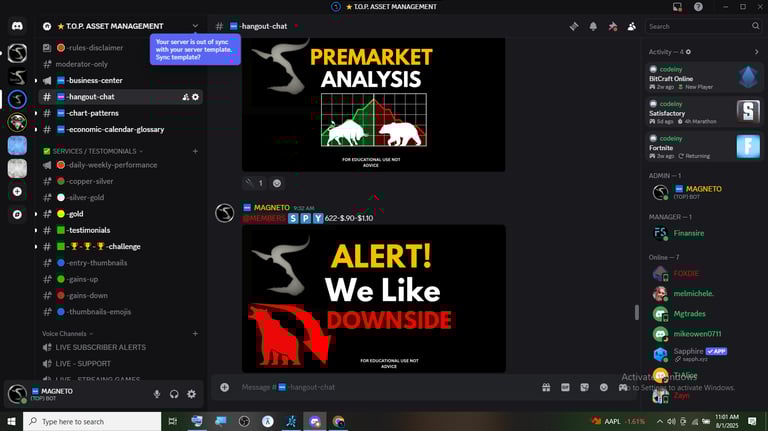Collapse SERVICES / TESTOMONIALS category

point(93,151)
